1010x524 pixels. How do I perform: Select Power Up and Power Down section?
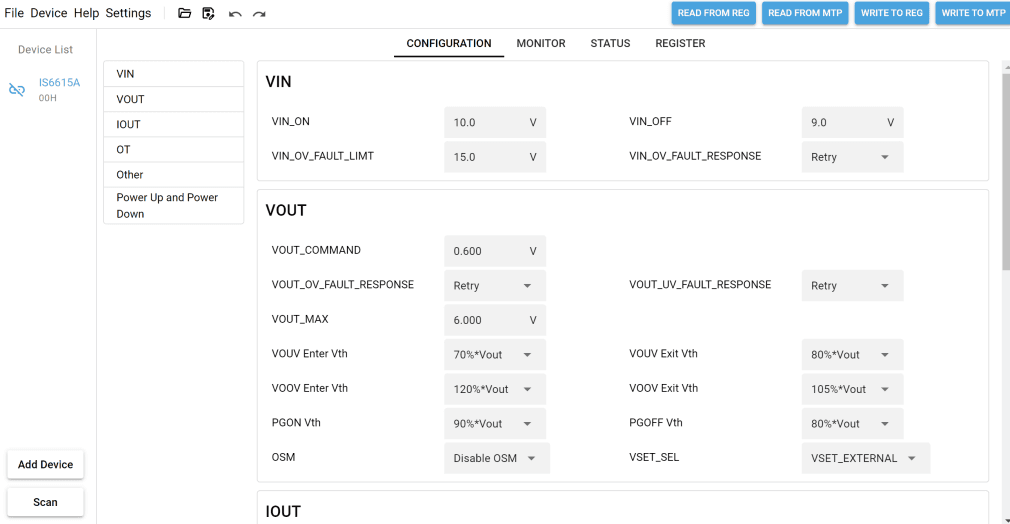point(173,206)
